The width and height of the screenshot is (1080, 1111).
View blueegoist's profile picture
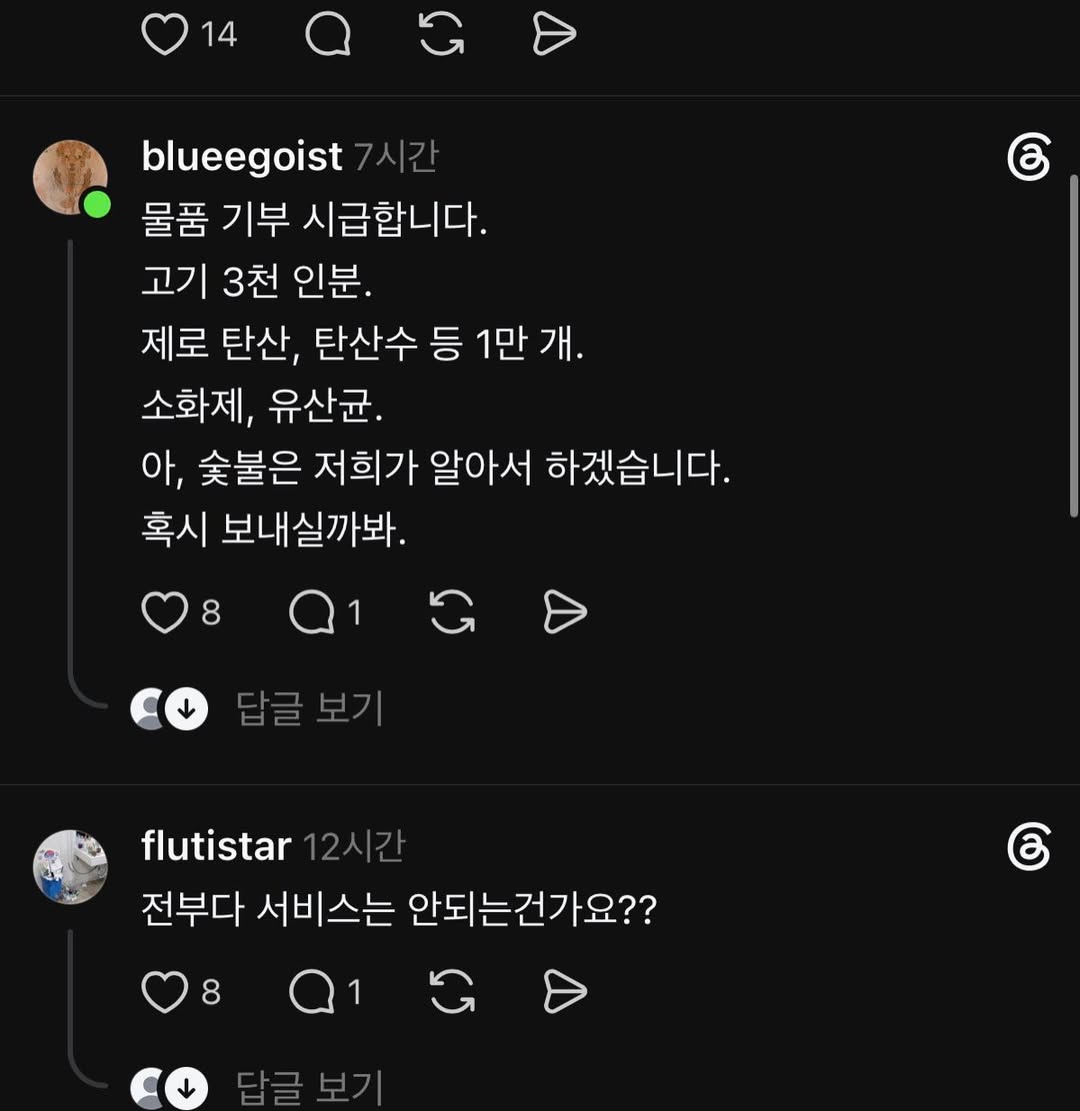point(70,177)
